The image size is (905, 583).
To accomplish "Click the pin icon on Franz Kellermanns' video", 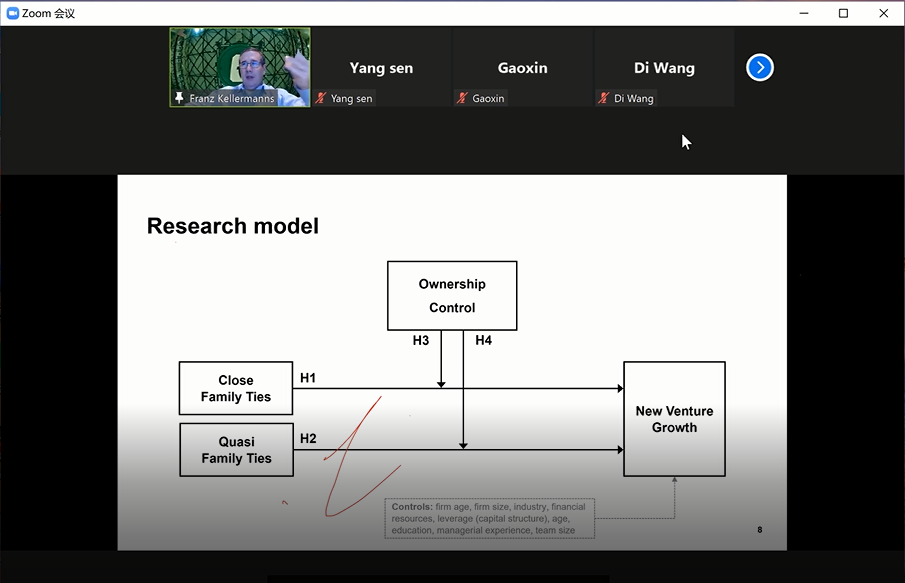I will pos(179,99).
